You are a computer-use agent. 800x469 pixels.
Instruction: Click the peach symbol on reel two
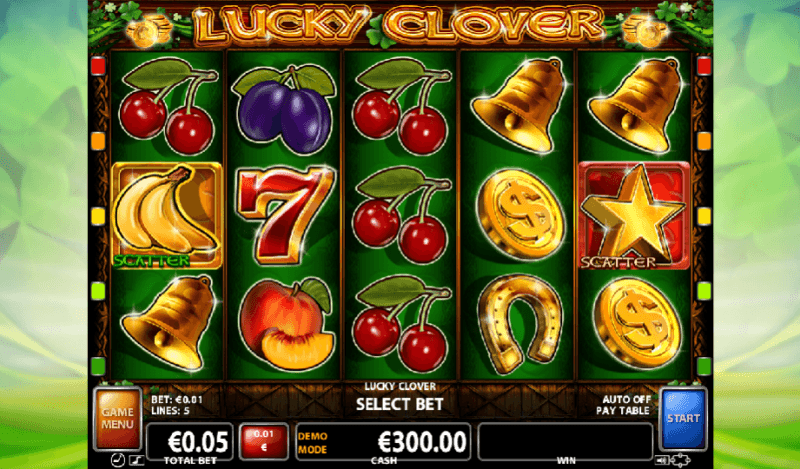click(x=286, y=325)
